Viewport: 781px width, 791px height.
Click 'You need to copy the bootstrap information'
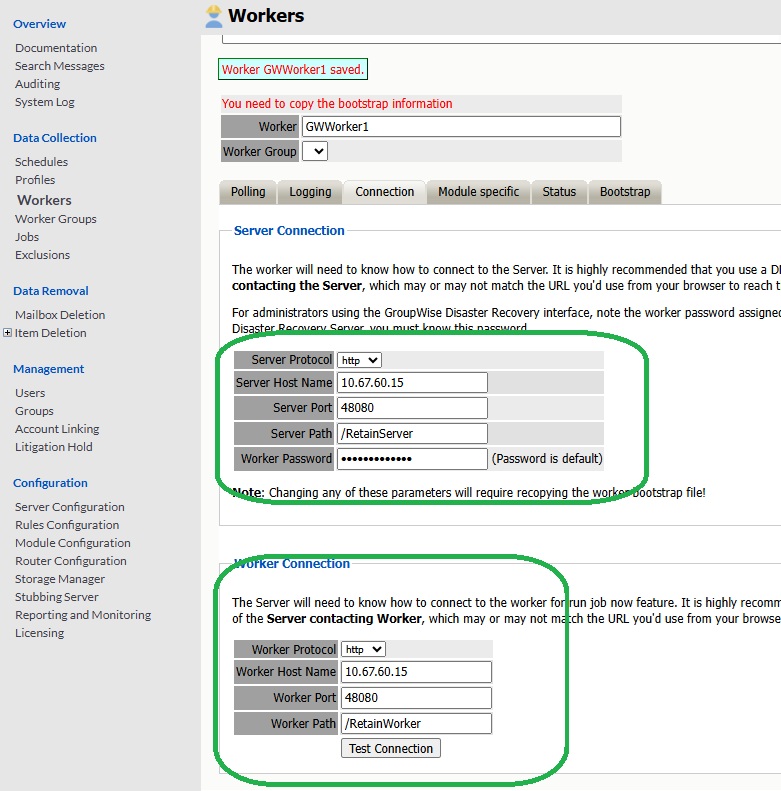pos(337,103)
